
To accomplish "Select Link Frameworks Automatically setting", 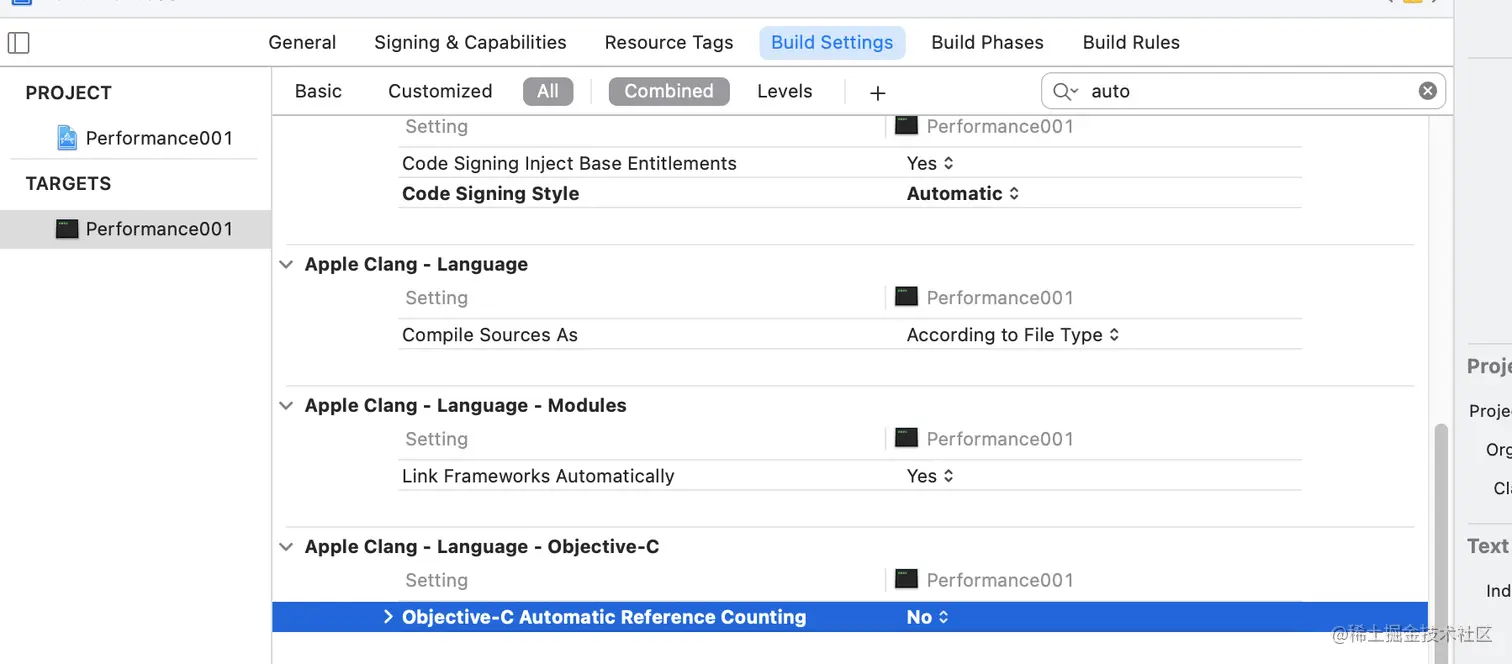I will pos(538,476).
